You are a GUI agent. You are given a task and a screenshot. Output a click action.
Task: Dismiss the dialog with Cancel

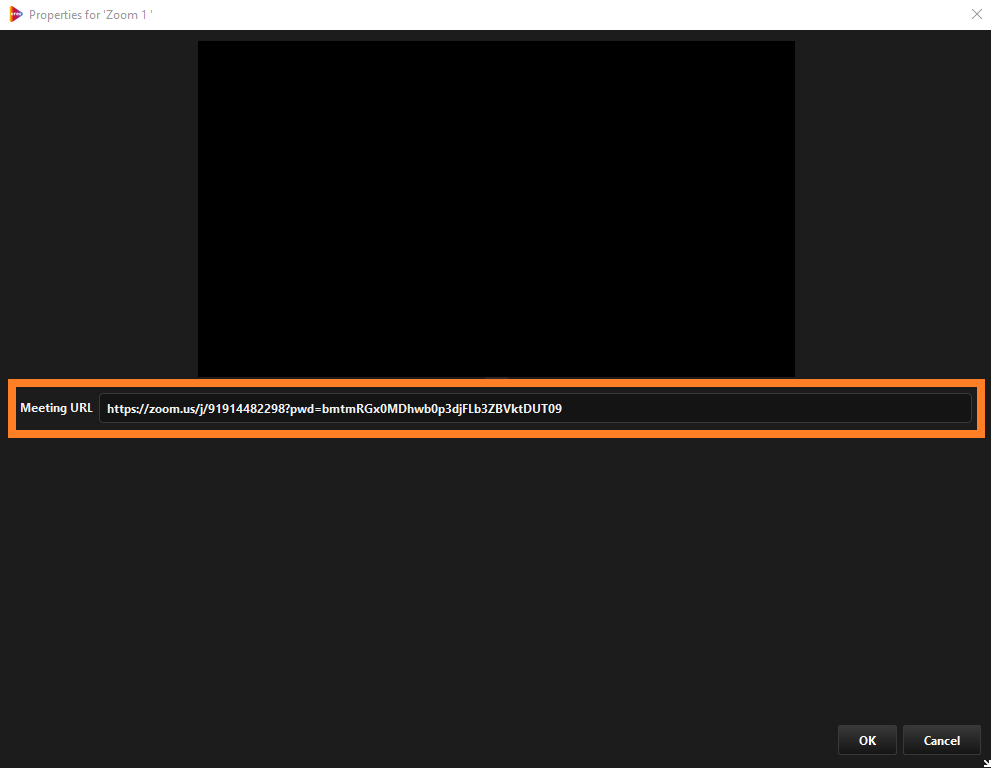[941, 740]
